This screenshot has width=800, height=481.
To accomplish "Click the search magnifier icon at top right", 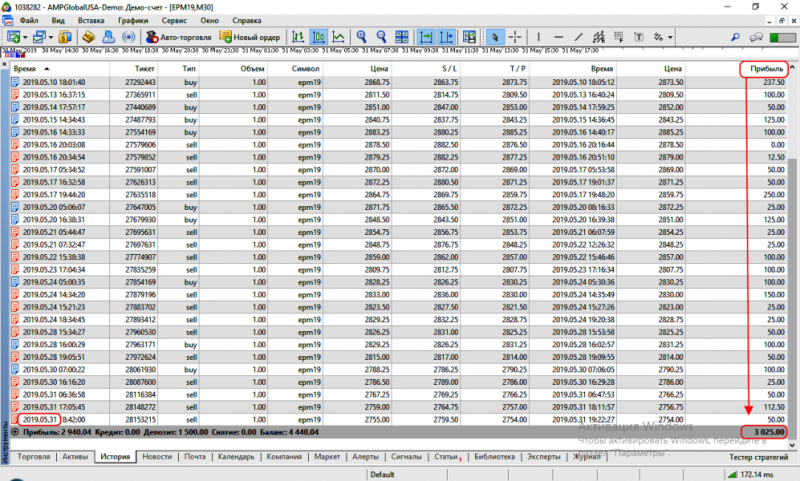I will click(x=737, y=37).
